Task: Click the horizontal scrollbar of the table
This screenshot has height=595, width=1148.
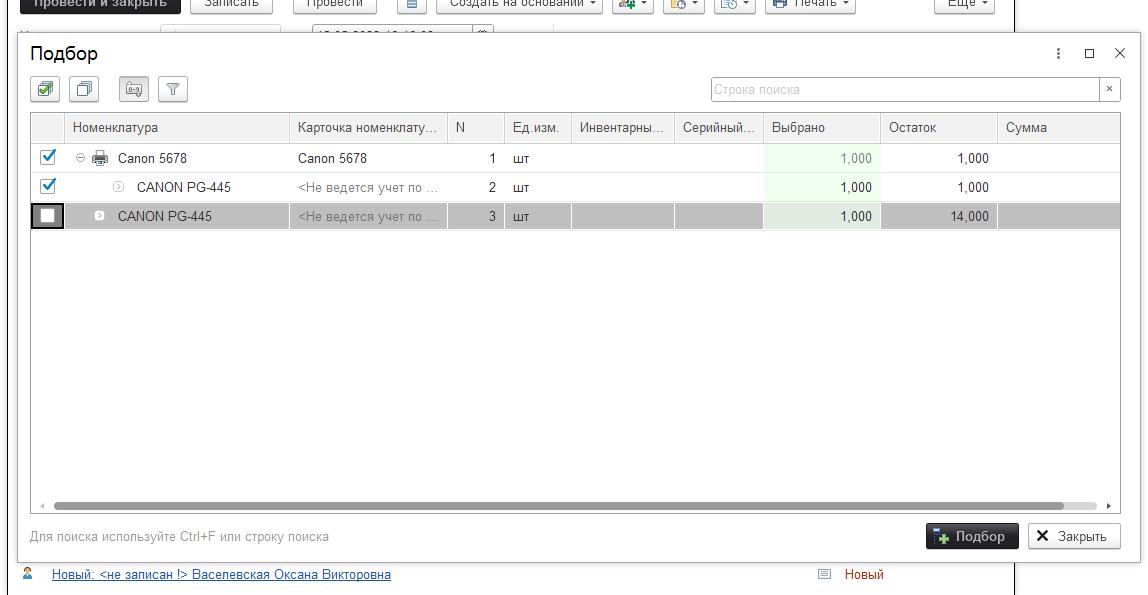Action: (558, 506)
